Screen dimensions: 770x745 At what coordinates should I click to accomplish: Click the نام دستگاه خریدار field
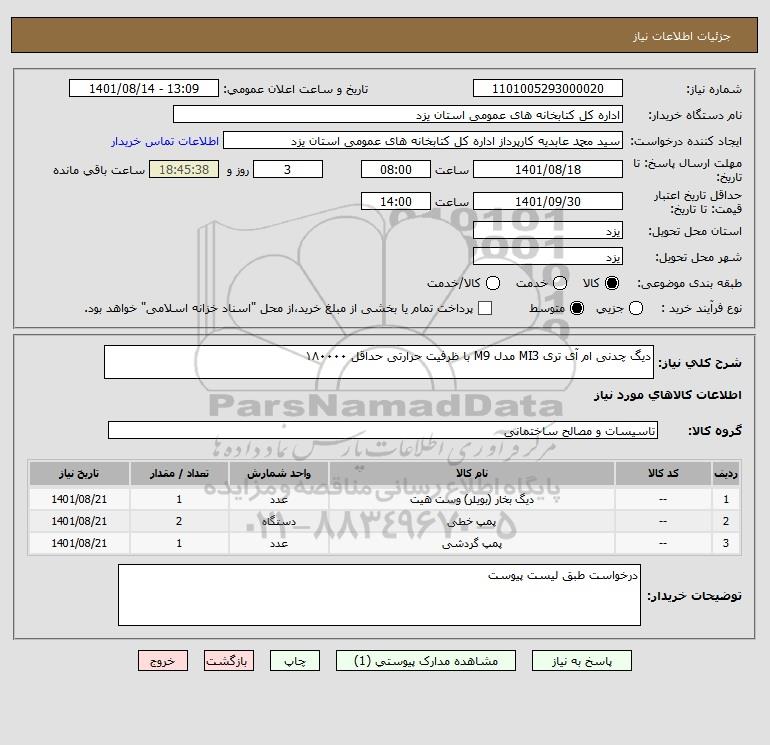pos(398,114)
